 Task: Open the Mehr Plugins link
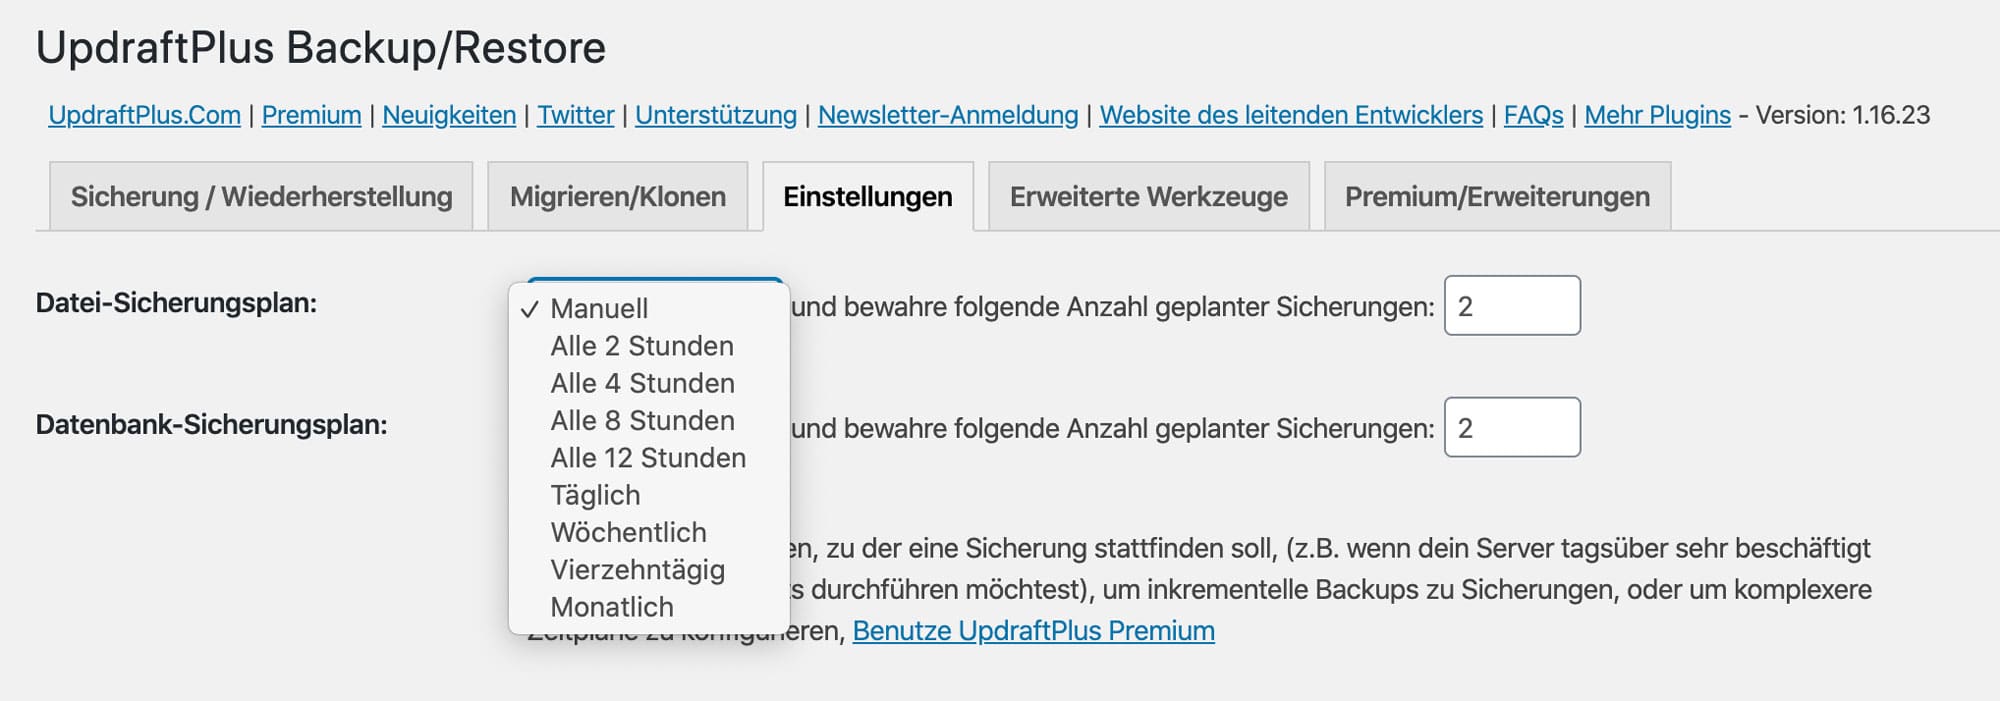1657,115
